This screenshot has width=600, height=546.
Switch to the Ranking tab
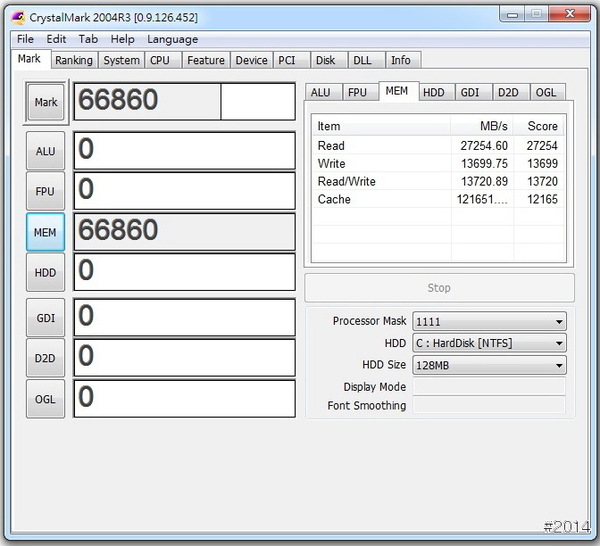pos(74,60)
